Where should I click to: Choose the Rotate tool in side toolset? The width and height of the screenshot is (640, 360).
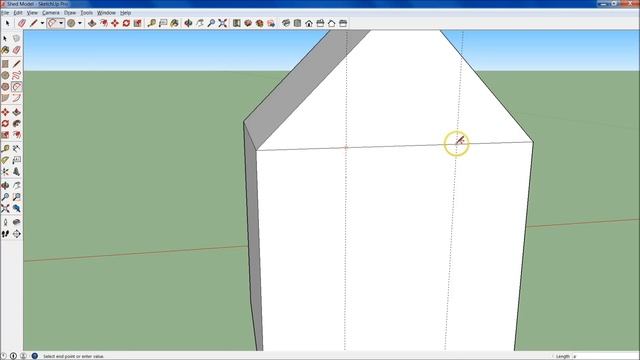[5, 123]
